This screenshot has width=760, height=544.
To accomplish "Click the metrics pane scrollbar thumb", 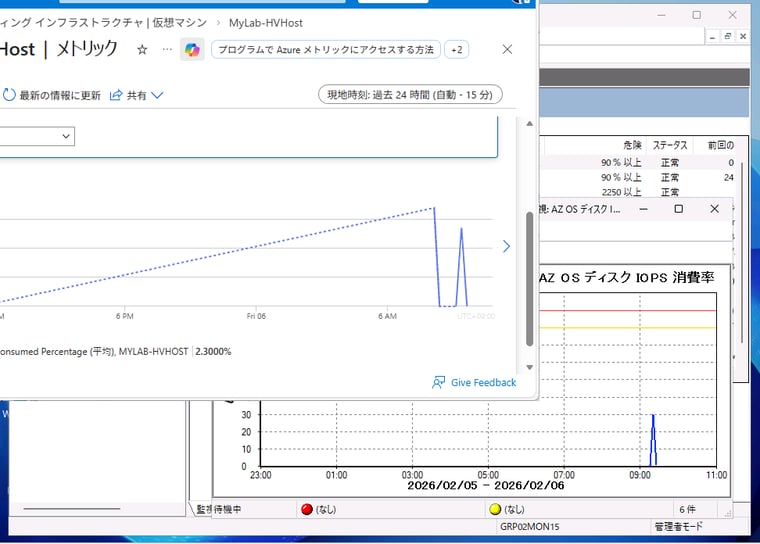I will tap(530, 279).
